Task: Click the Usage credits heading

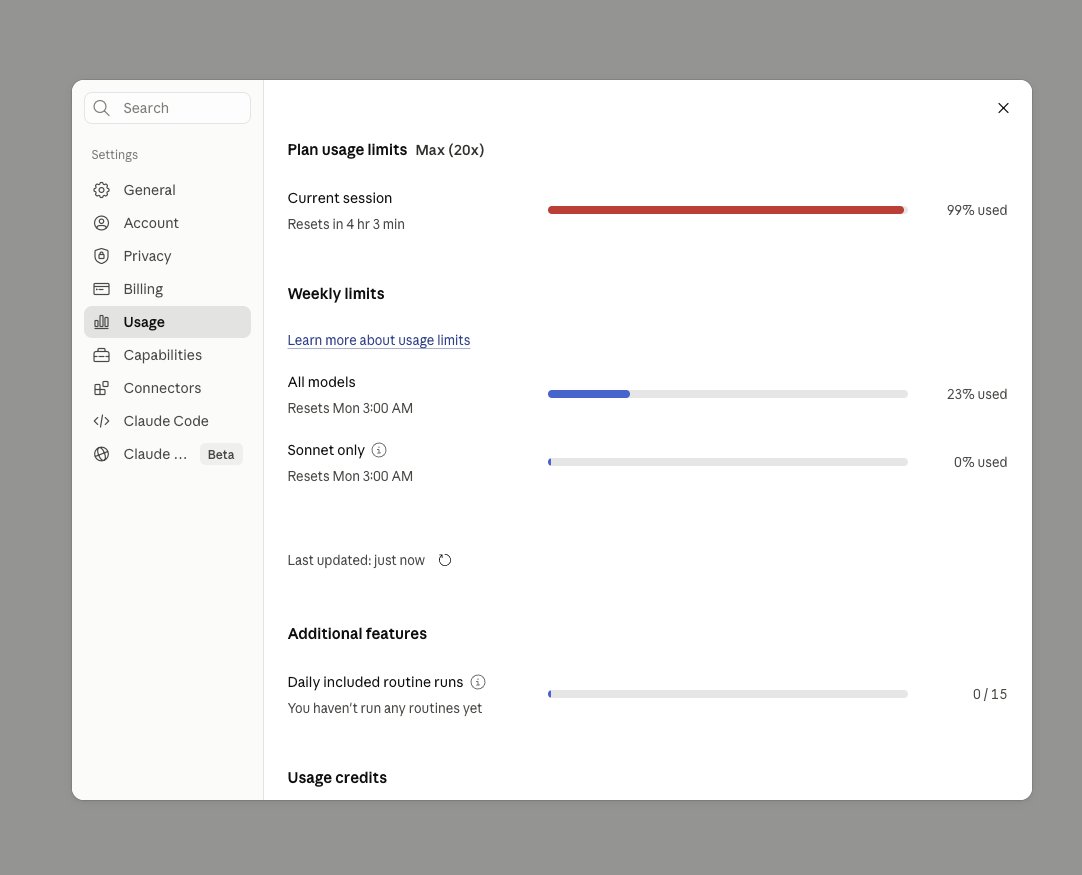Action: pos(337,778)
